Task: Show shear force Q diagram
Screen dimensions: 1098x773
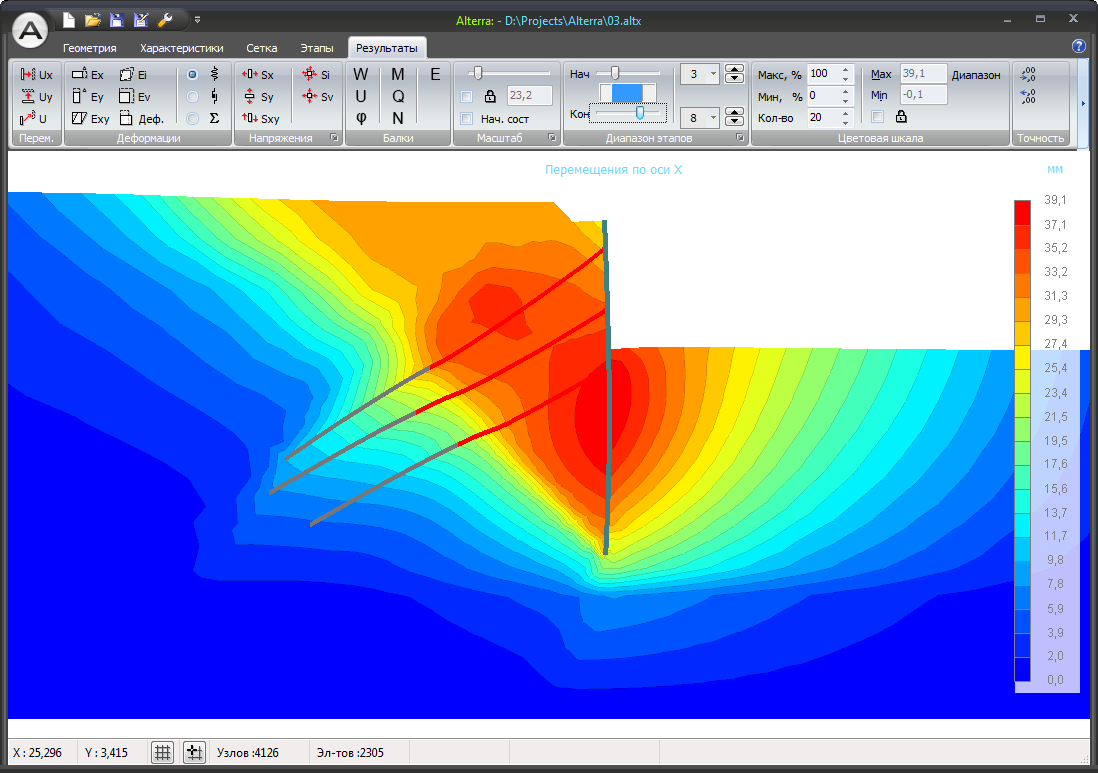Action: point(398,97)
